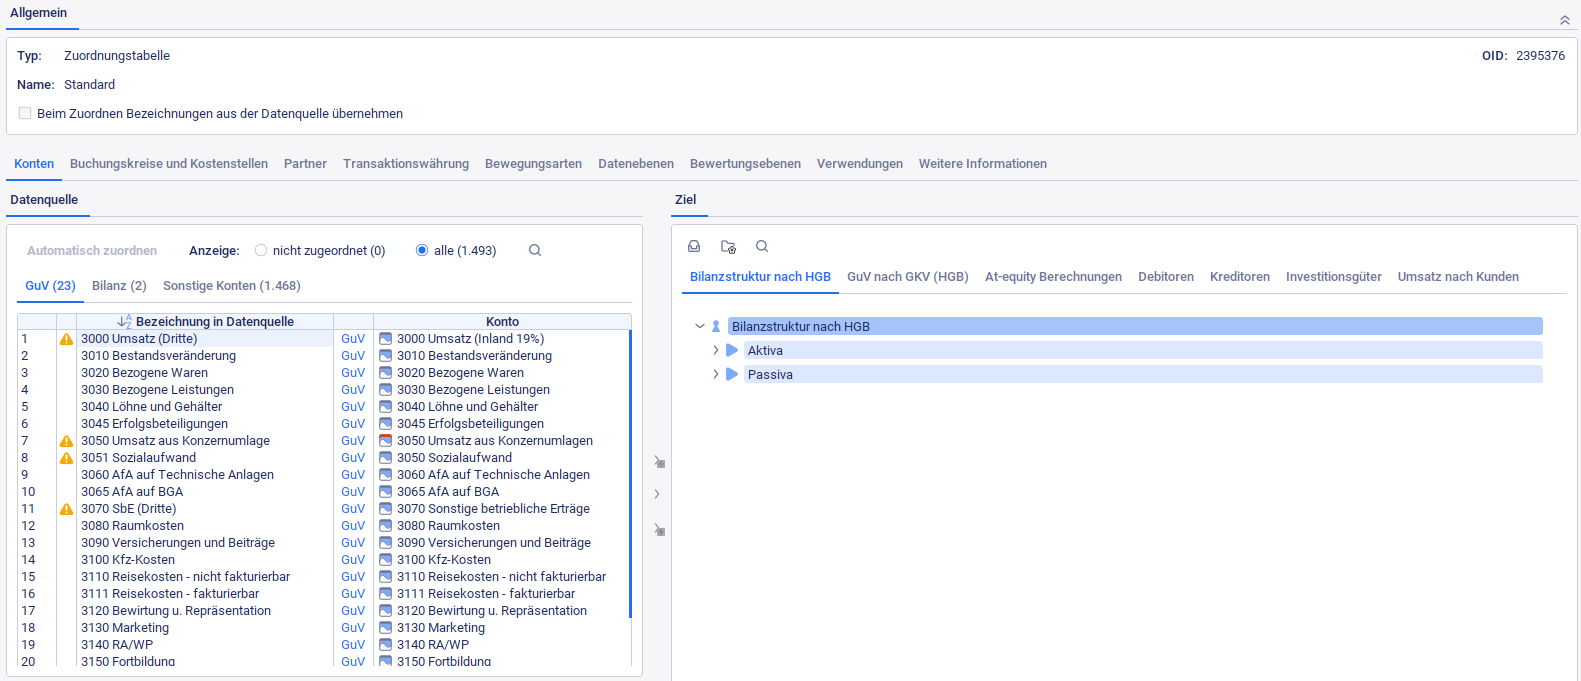Click GuV link in row 3080 Raumkosten
Image resolution: width=1581 pixels, height=681 pixels.
coord(353,526)
